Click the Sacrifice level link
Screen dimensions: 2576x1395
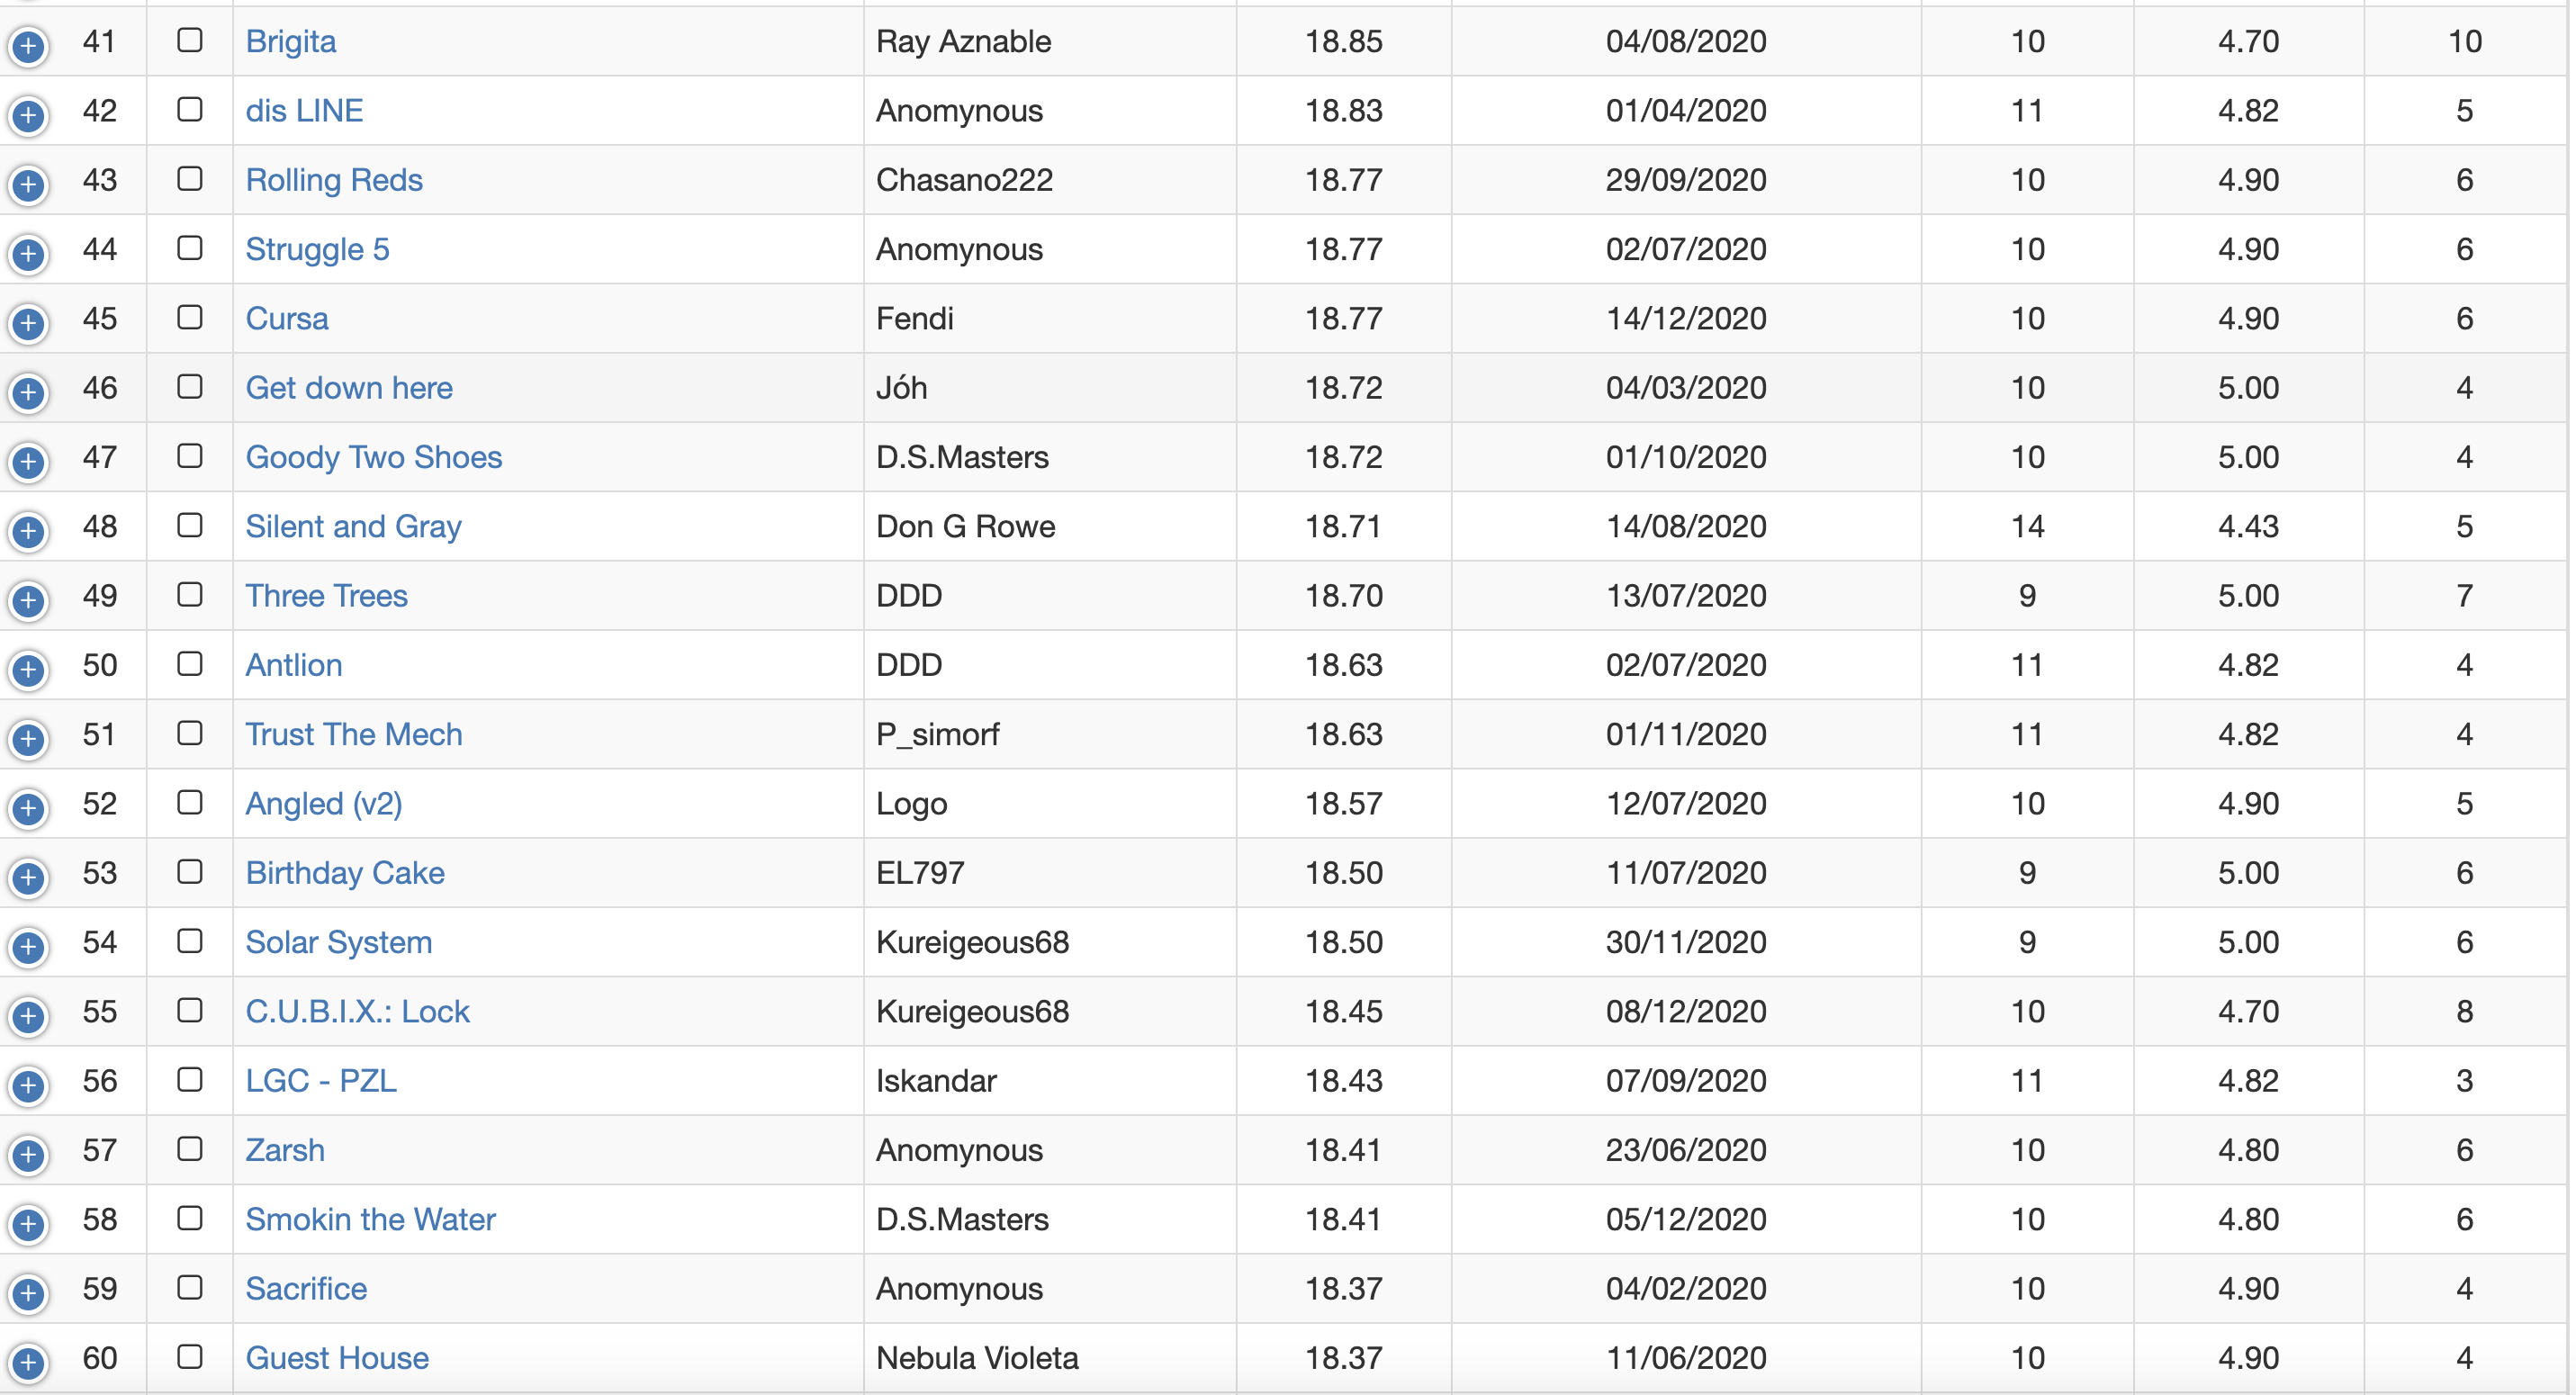[306, 1288]
